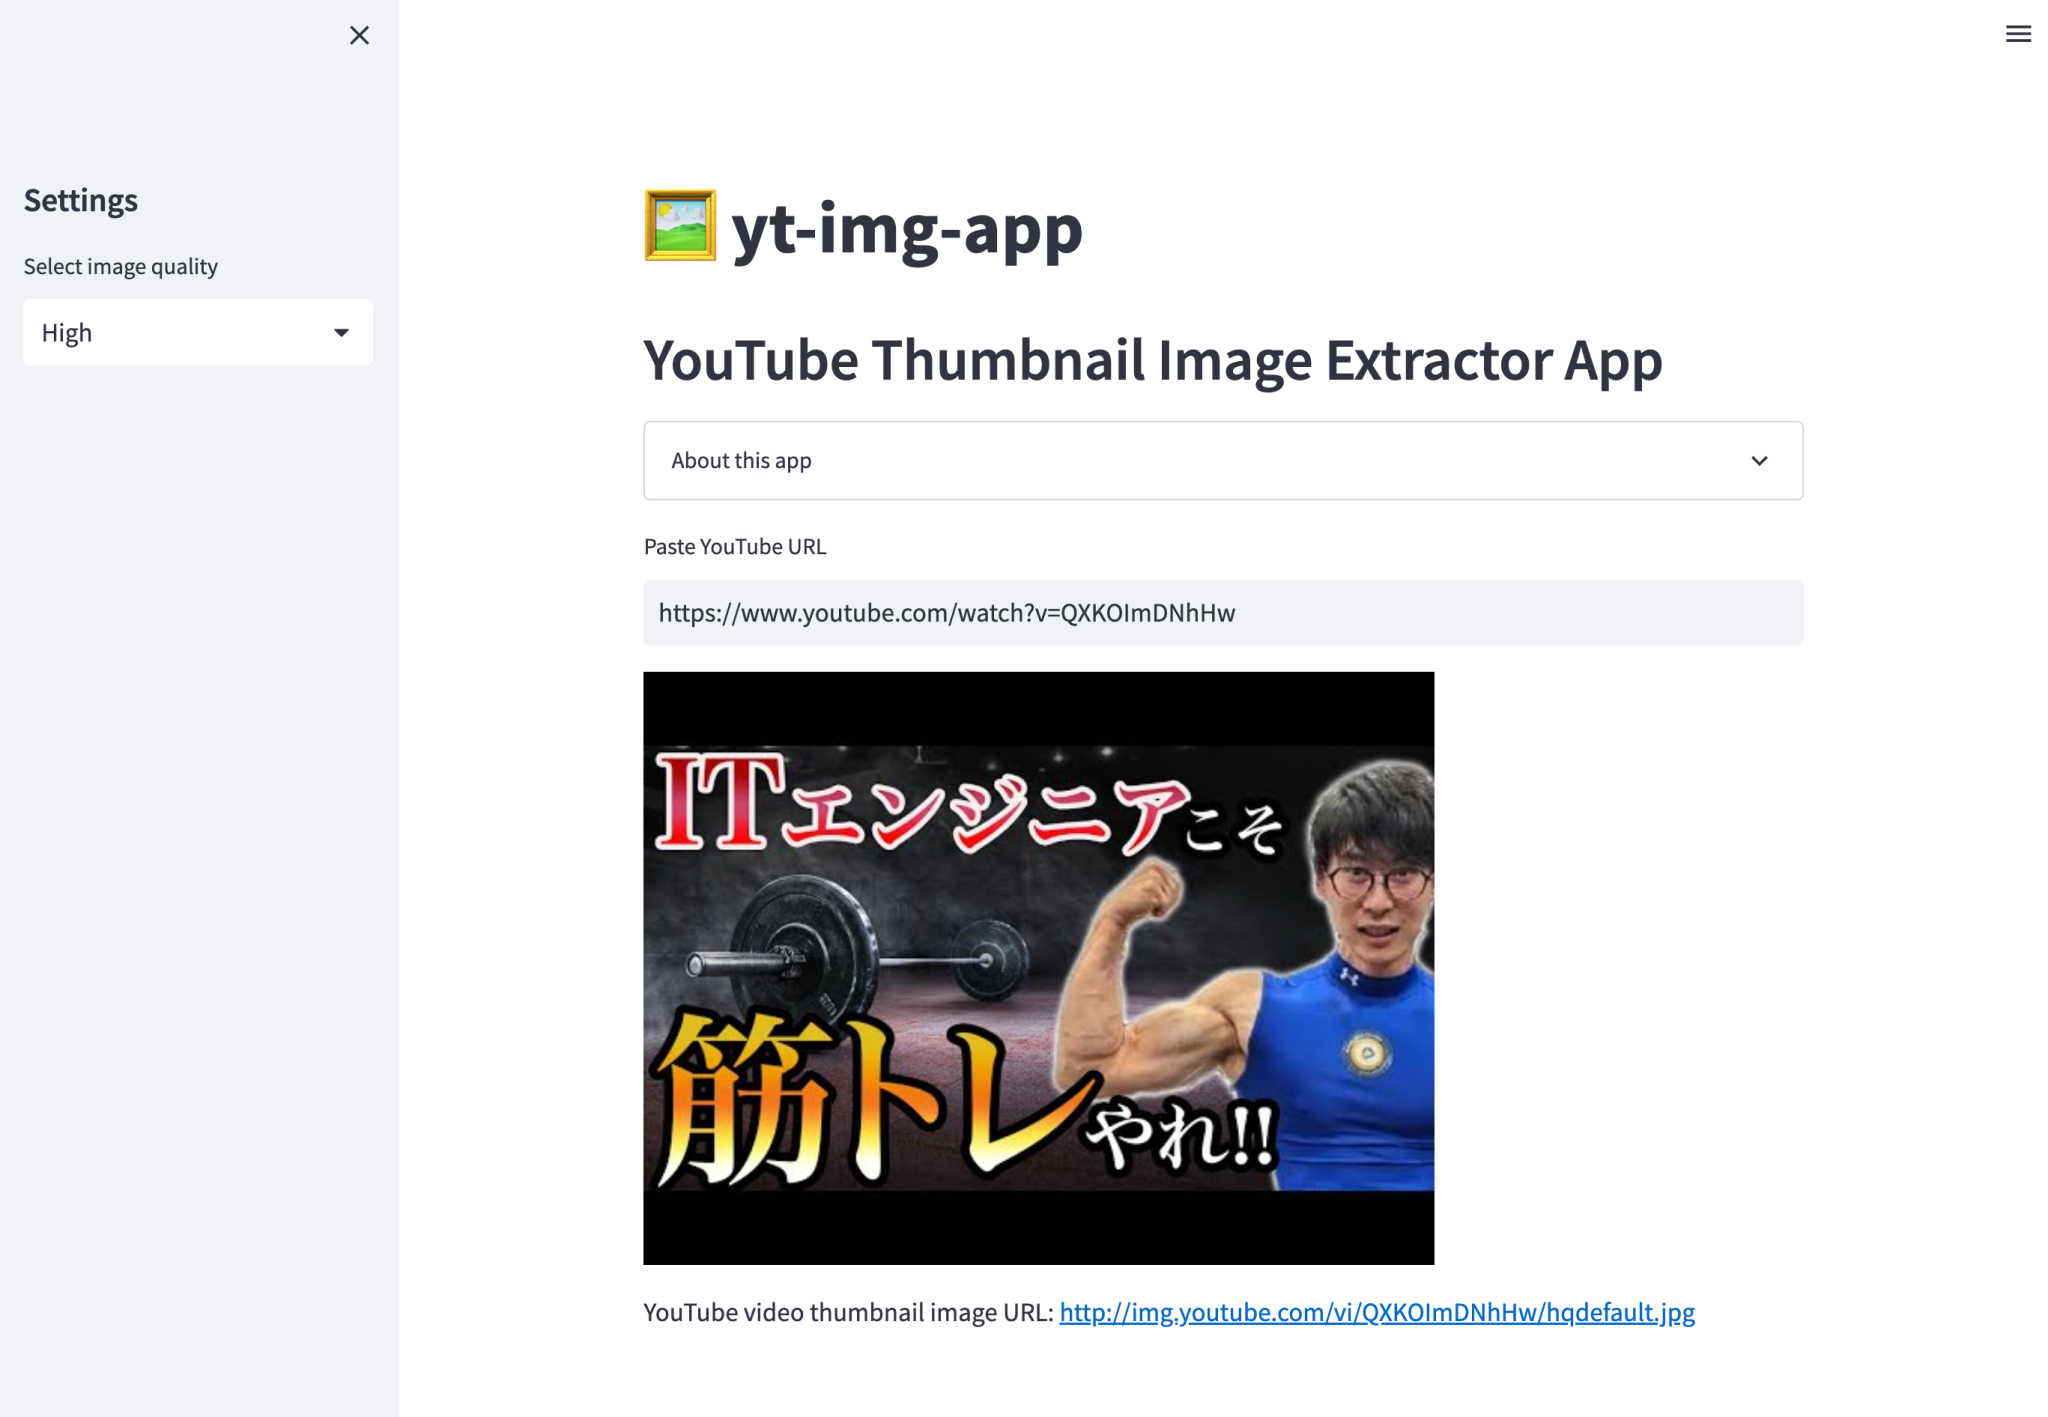This screenshot has height=1417, width=2048.
Task: Click the expander arrow next to About this app
Action: tap(1757, 460)
